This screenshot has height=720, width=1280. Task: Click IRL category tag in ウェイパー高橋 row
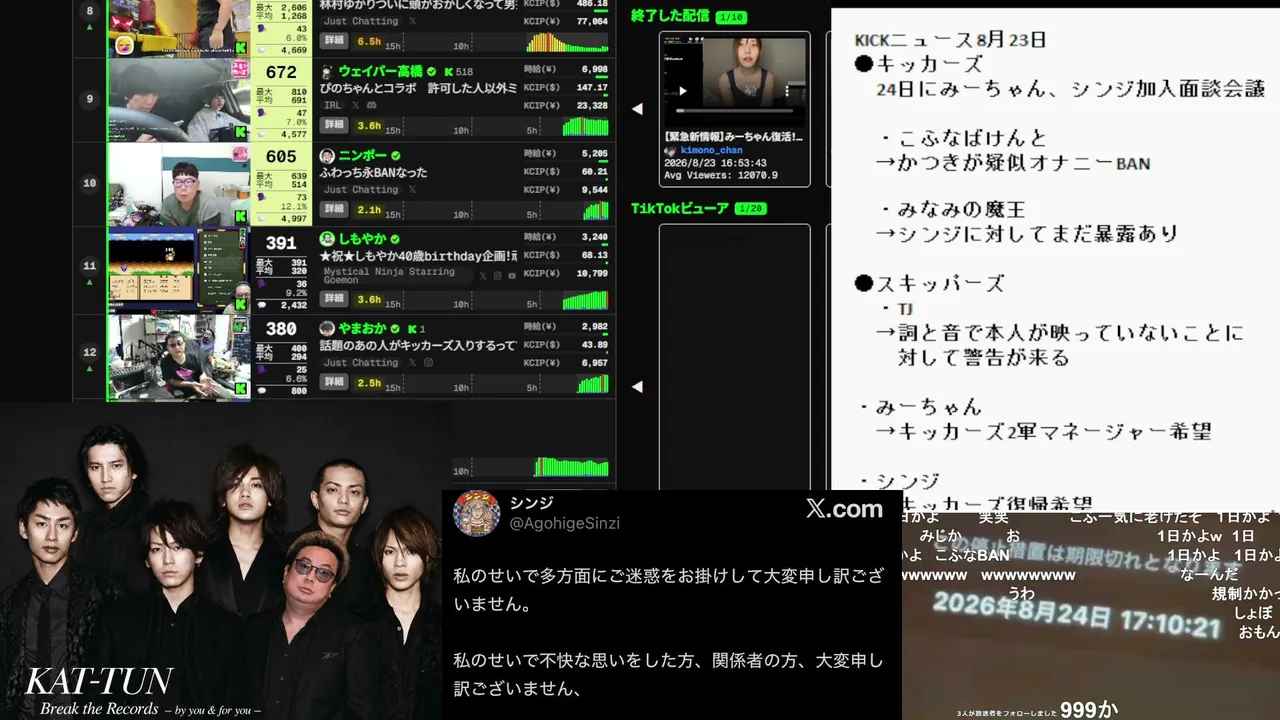click(x=332, y=105)
